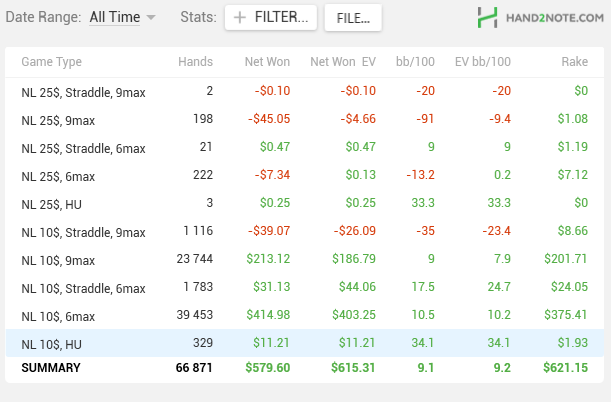611x402 pixels.
Task: Click the SUMMARY totals row
Action: (305, 368)
